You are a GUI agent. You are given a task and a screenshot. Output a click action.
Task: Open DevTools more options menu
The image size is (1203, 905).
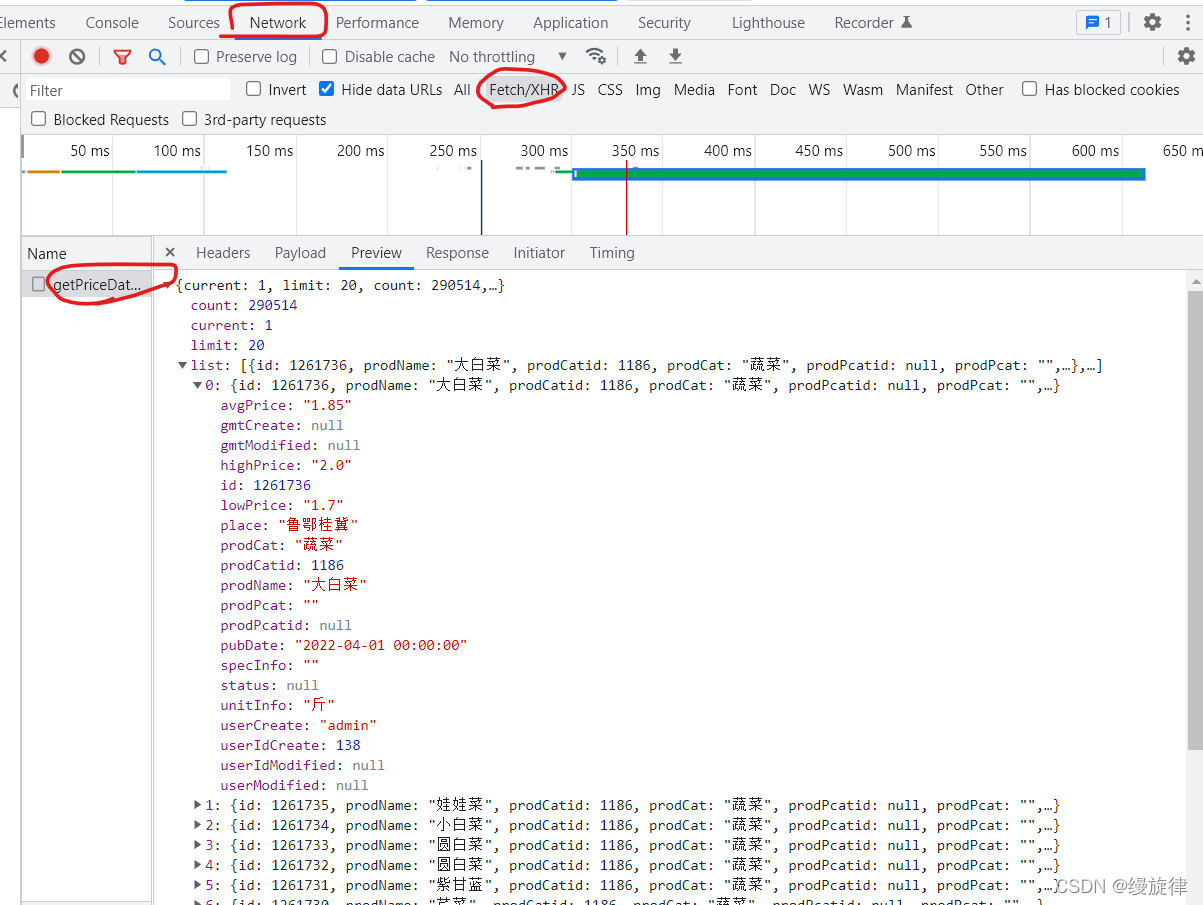pyautogui.click(x=1187, y=22)
